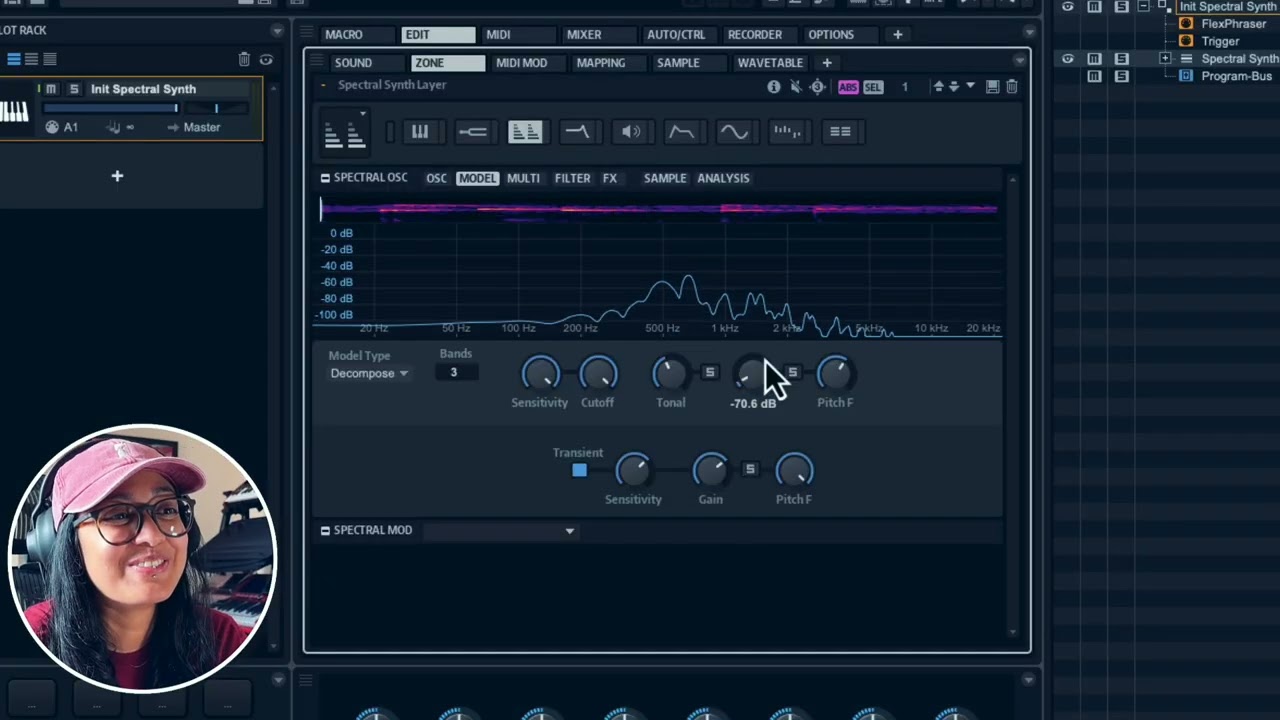Click the Program-Bus icon in tree
The image size is (1280, 720).
[x=1186, y=76]
